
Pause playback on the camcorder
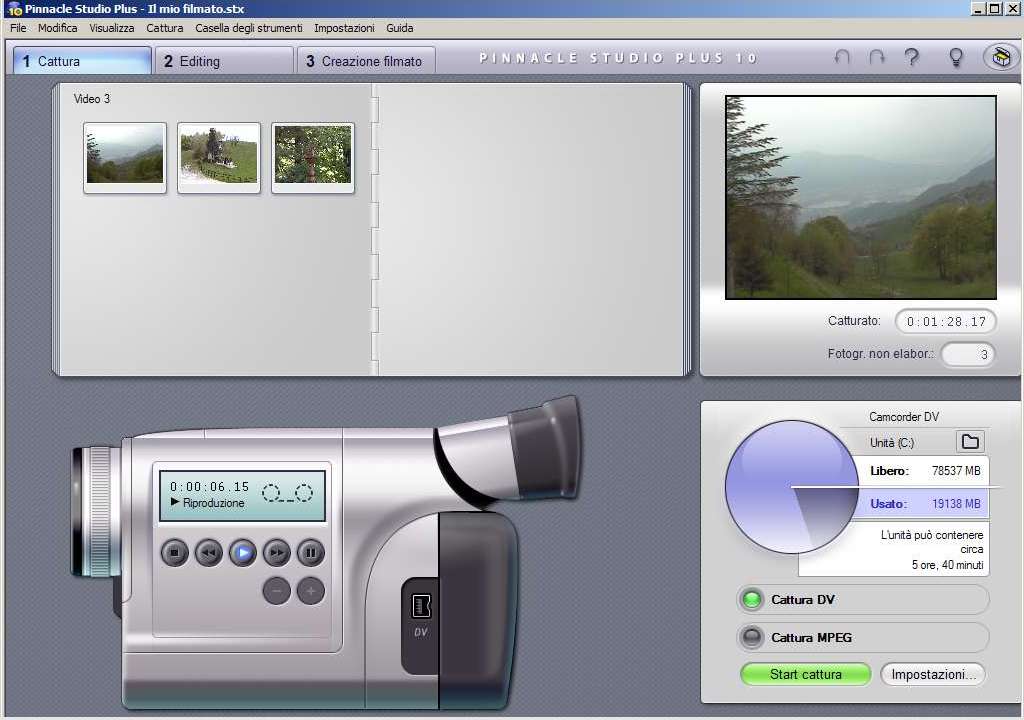311,552
